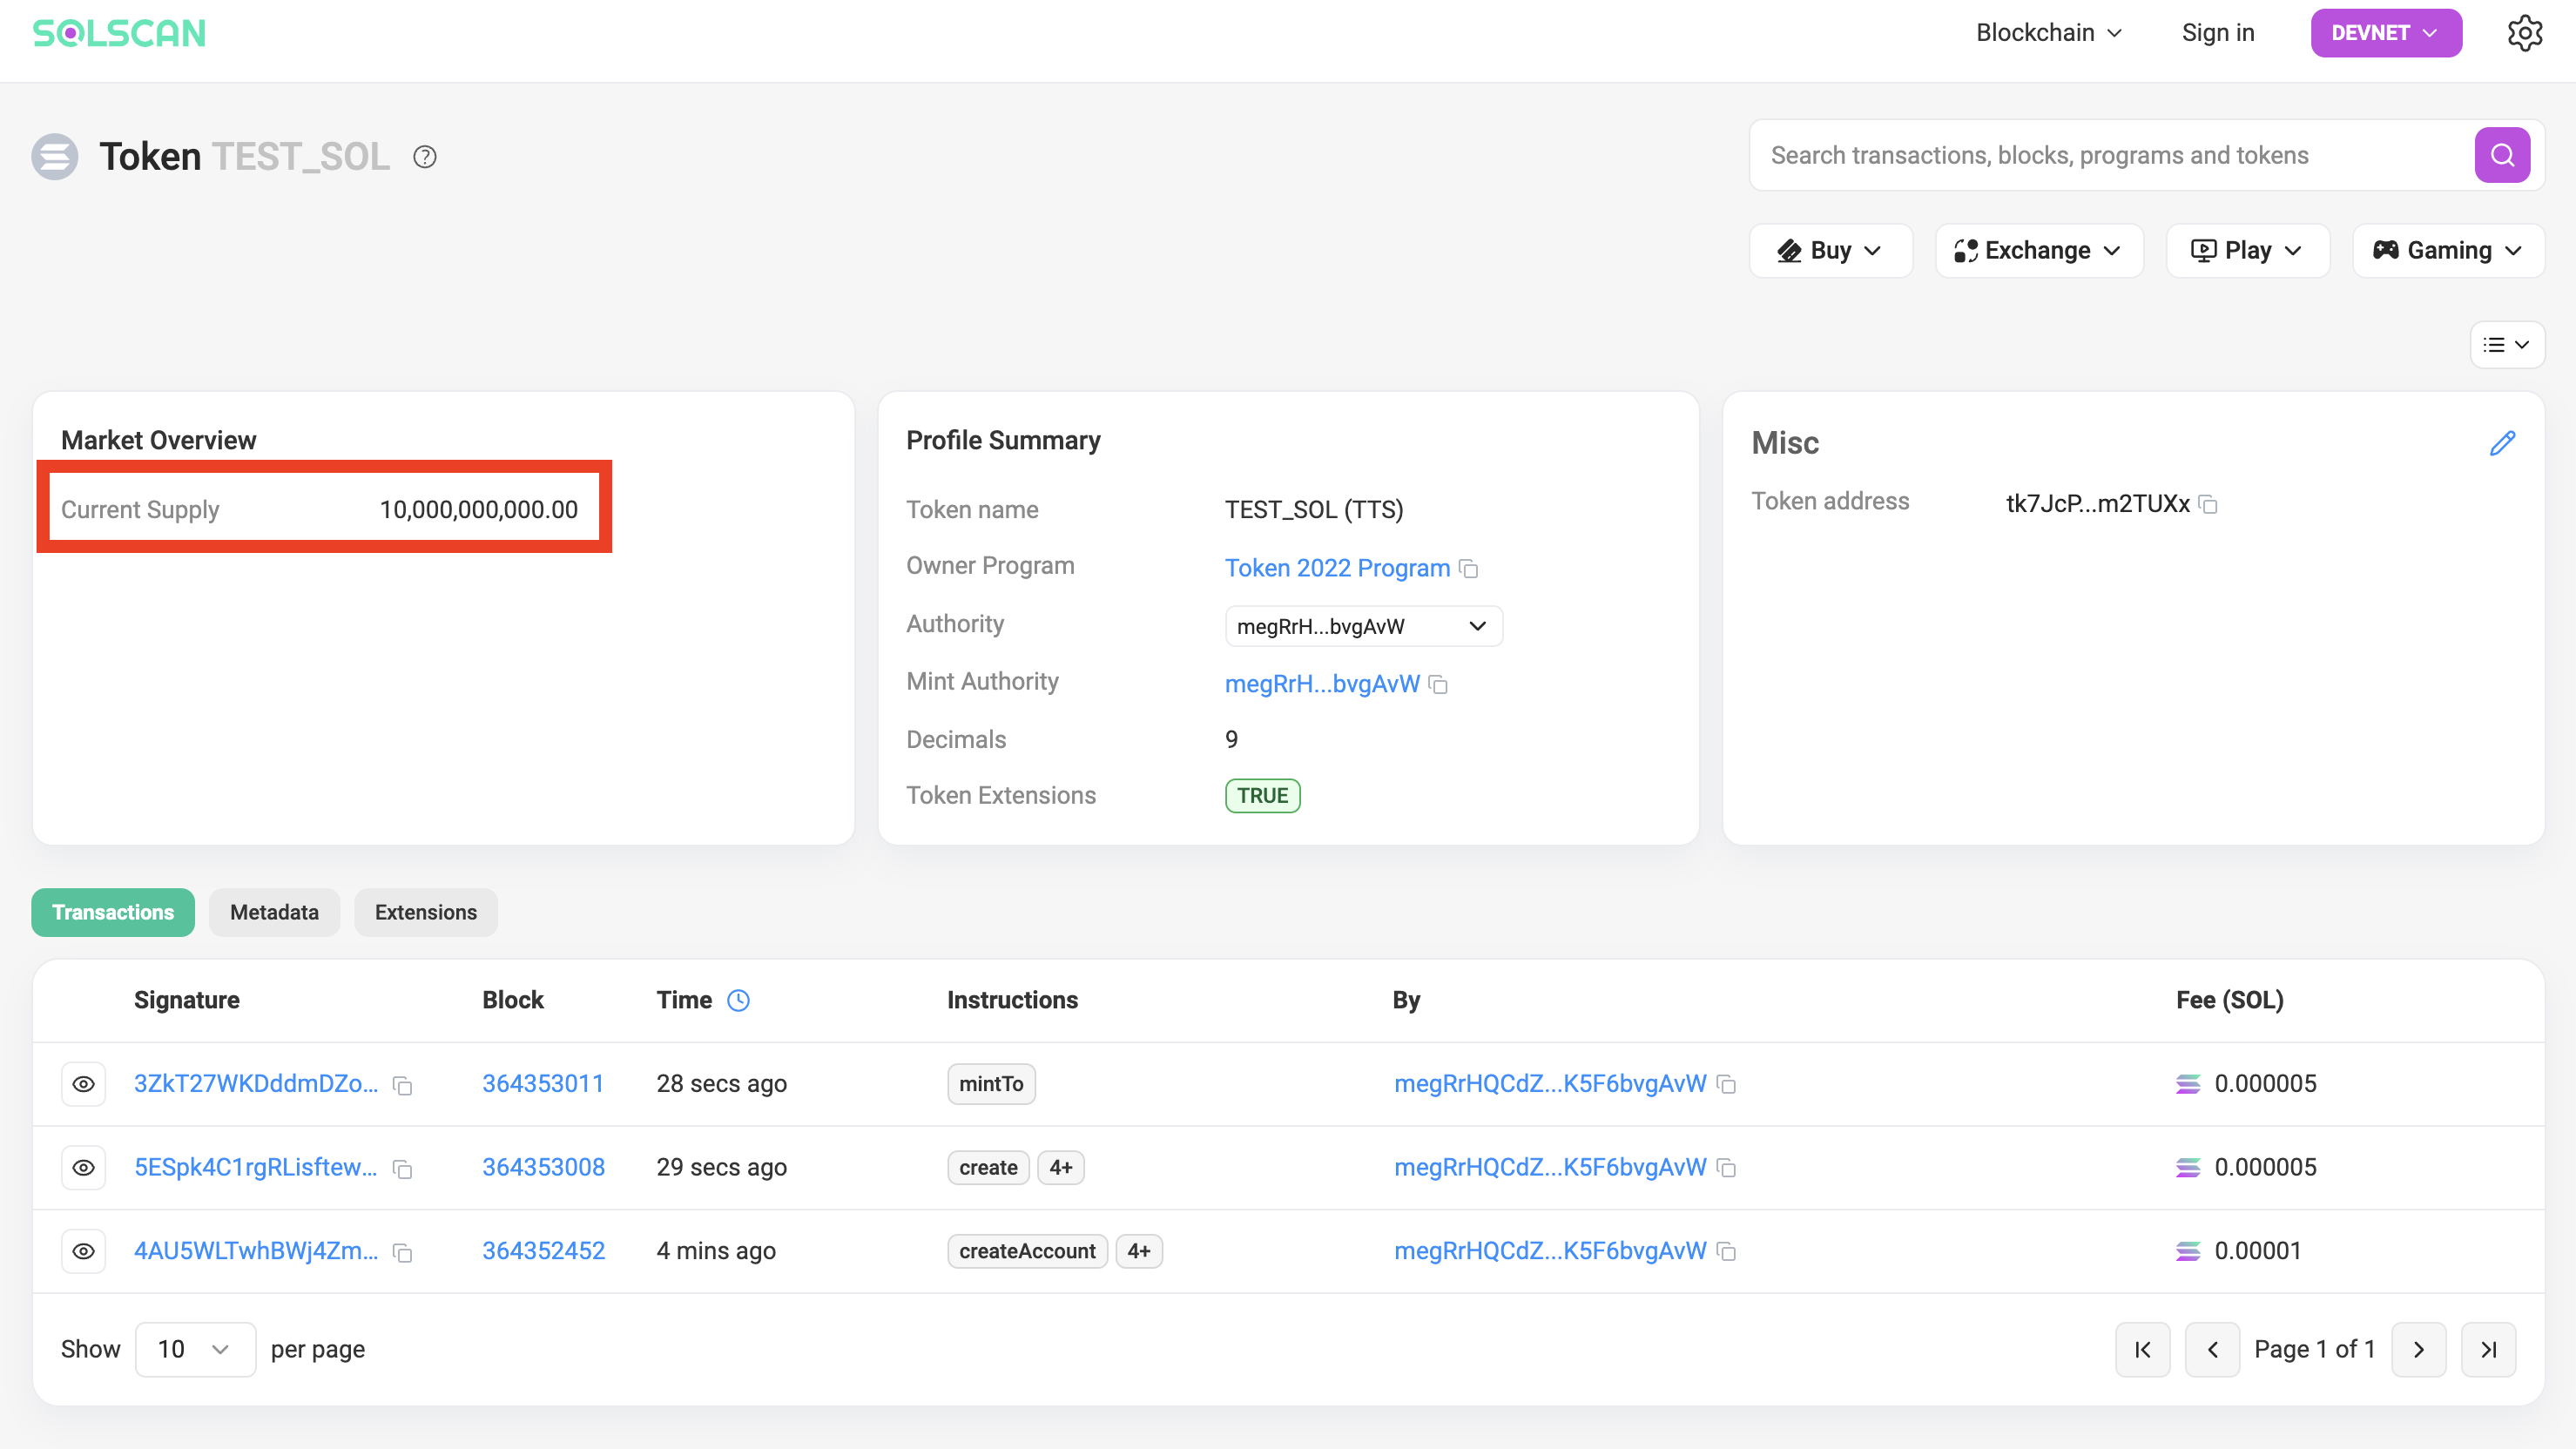The image size is (2576, 1449).
Task: Click the purple search magnifier button
Action: (2501, 155)
